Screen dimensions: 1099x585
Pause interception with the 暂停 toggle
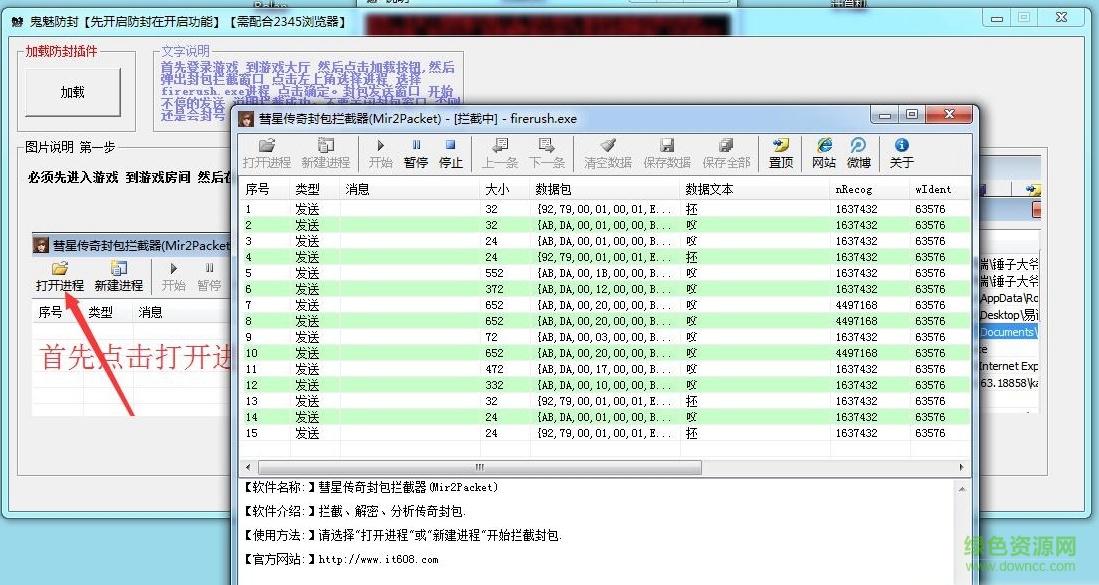pyautogui.click(x=415, y=152)
